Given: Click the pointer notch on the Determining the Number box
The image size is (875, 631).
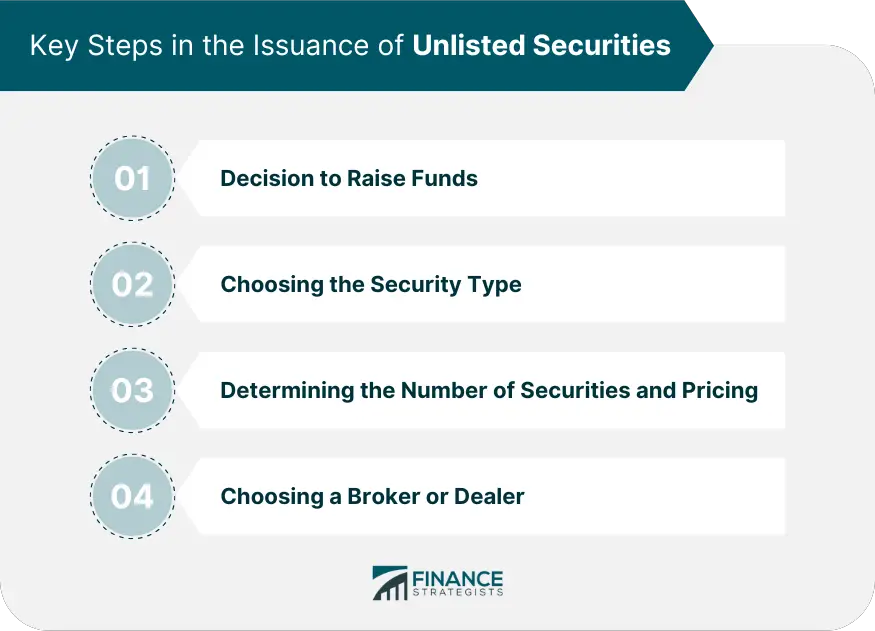Looking at the screenshot, I should (190, 390).
